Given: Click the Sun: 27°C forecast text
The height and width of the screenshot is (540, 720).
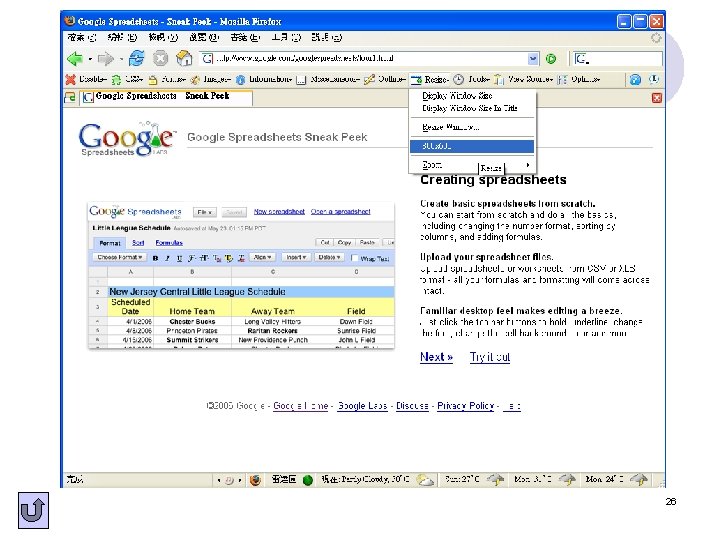Looking at the screenshot, I should 462,479.
